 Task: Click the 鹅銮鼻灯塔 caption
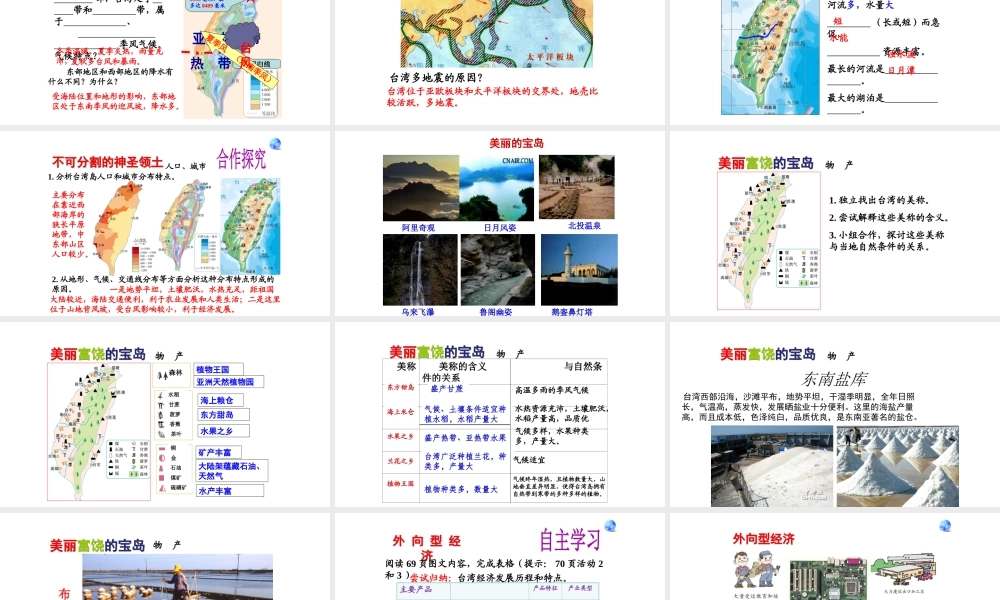coord(572,312)
